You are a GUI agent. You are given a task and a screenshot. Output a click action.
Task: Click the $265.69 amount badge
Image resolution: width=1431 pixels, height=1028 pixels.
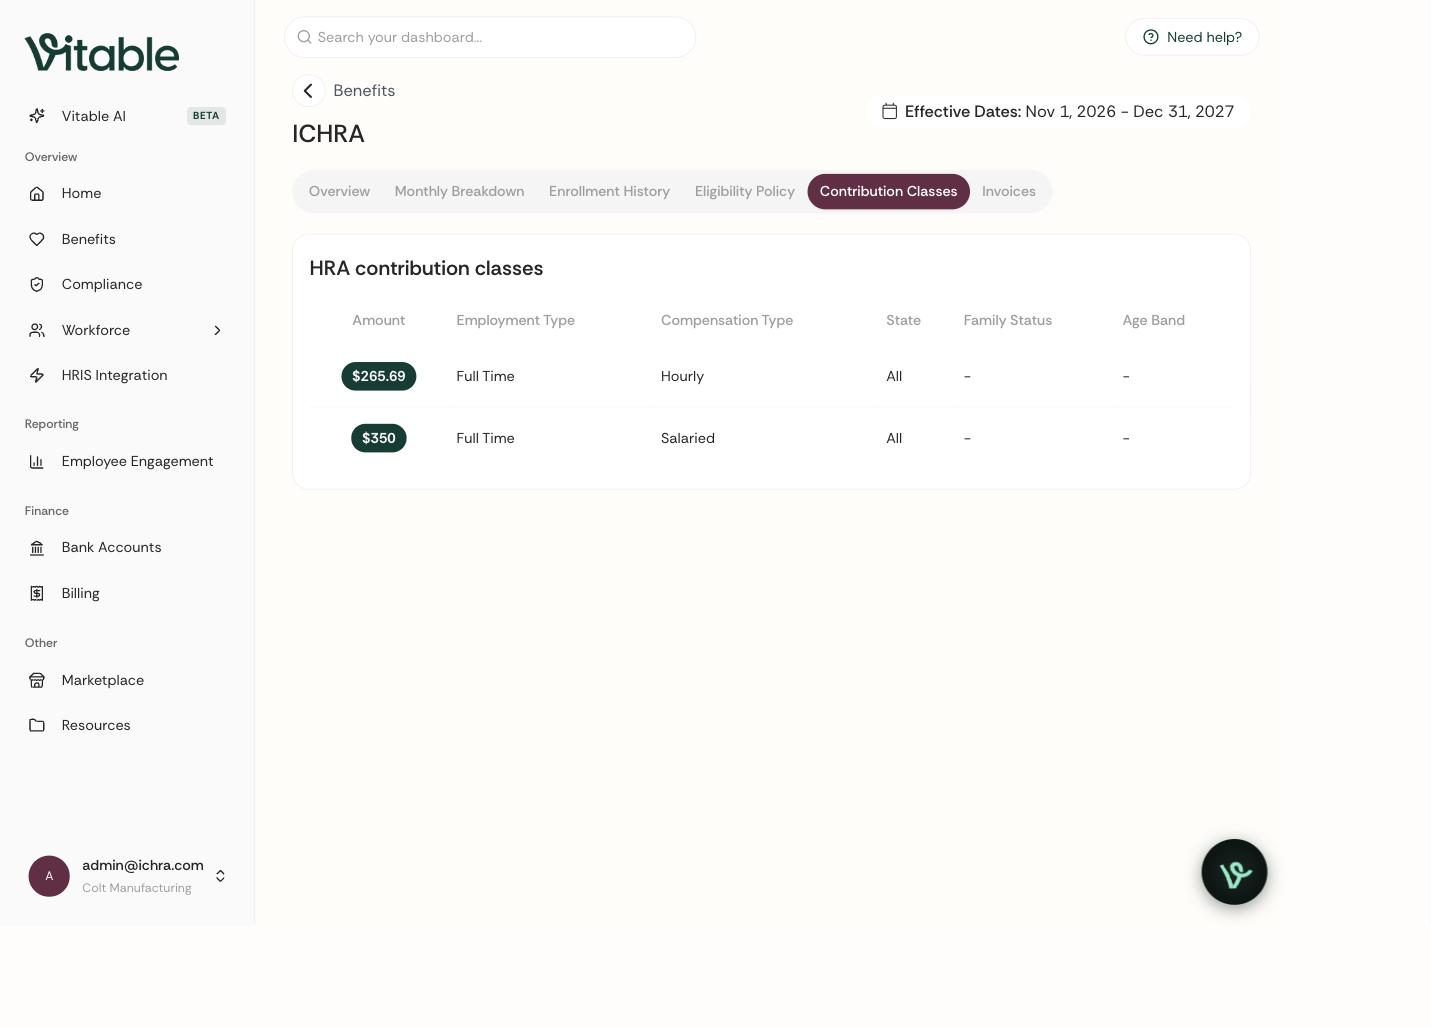pyautogui.click(x=379, y=376)
